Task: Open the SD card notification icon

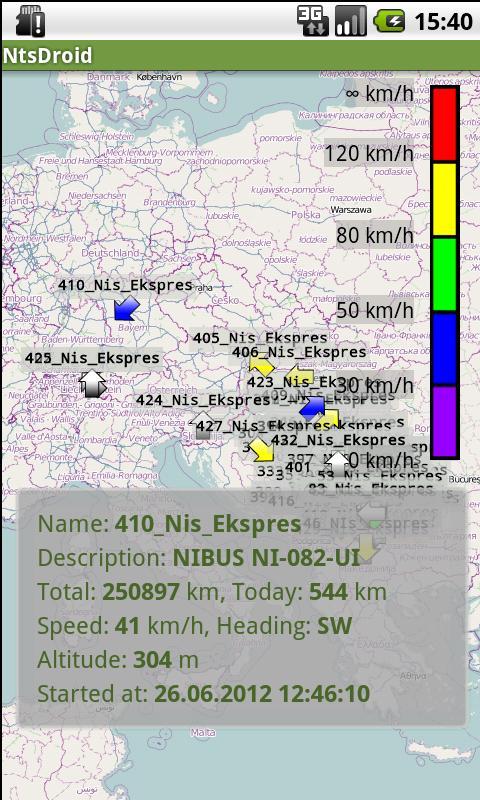Action: pos(31,21)
